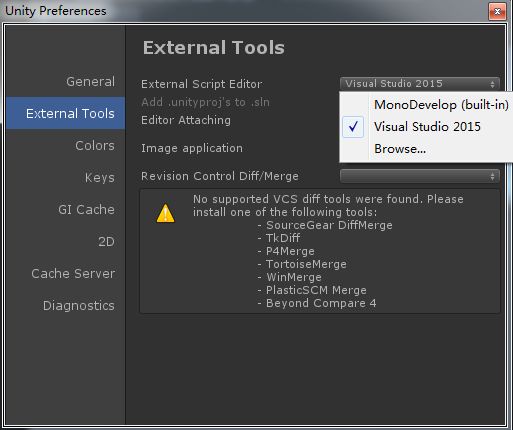
Task: Click the PlasticSCM Merge list entry
Action: pyautogui.click(x=316, y=290)
